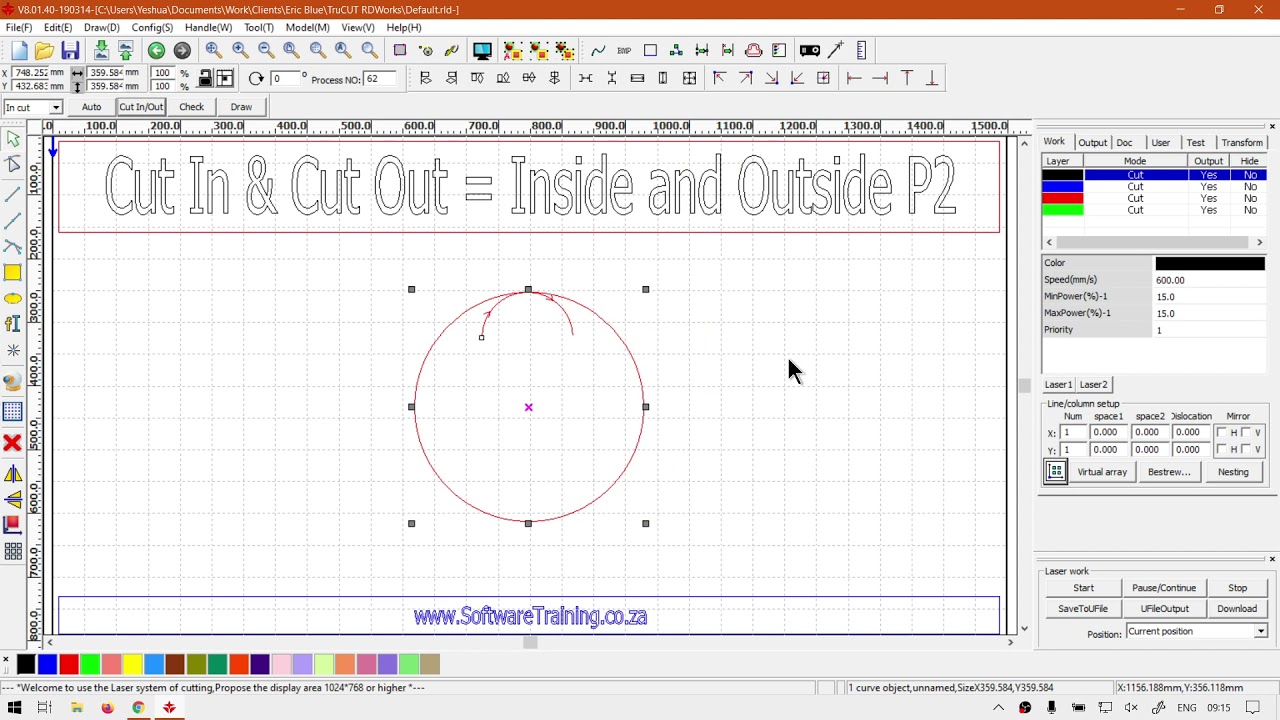Toggle Y row mirror V checkbox
1280x720 pixels.
[x=1246, y=450]
